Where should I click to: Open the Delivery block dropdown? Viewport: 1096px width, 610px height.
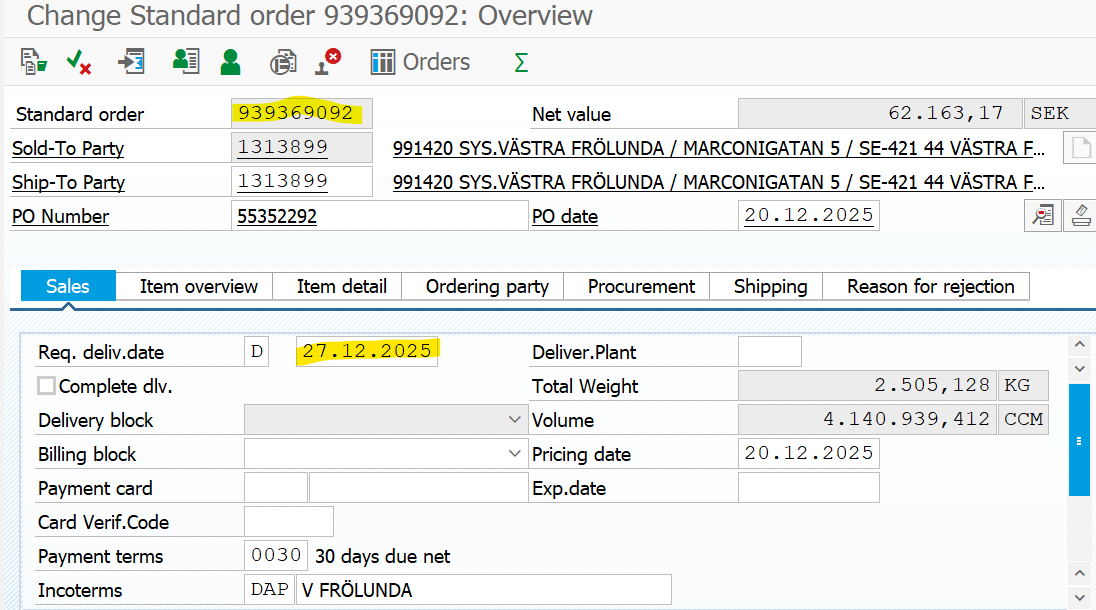(514, 420)
